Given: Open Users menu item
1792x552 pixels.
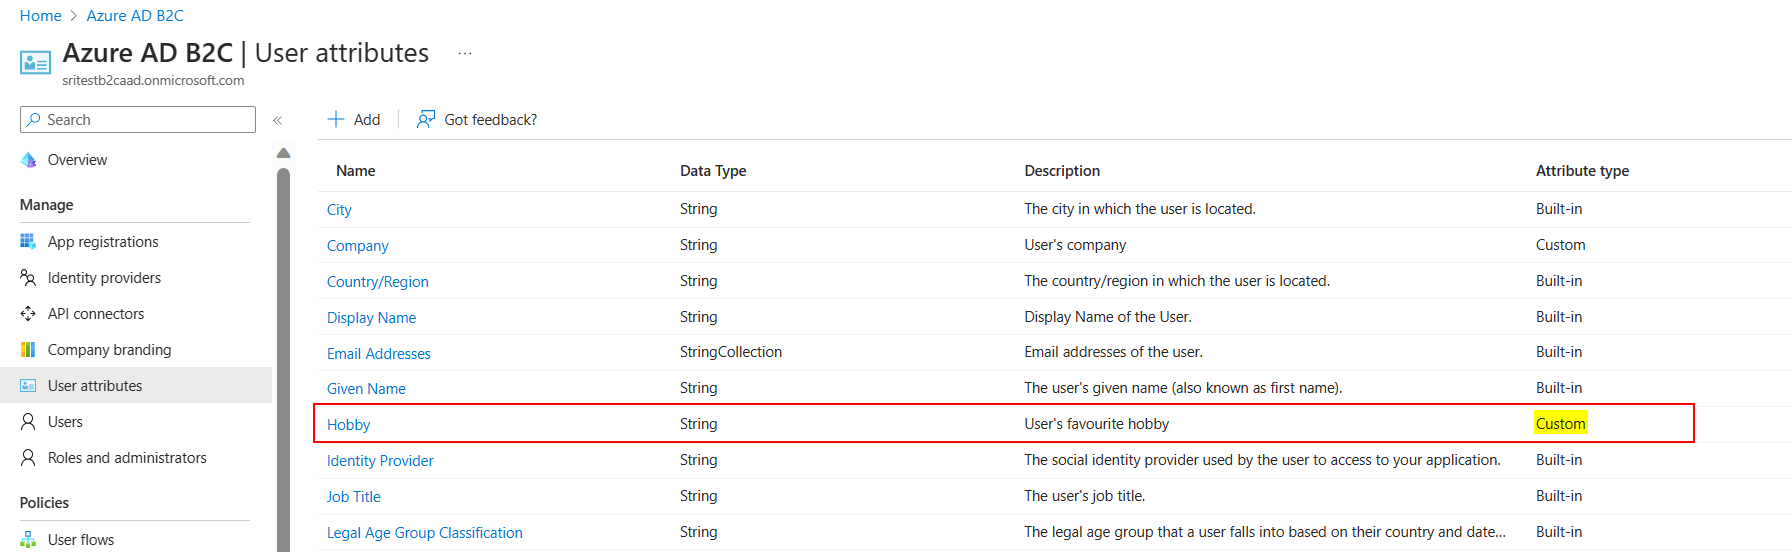Looking at the screenshot, I should (x=65, y=422).
